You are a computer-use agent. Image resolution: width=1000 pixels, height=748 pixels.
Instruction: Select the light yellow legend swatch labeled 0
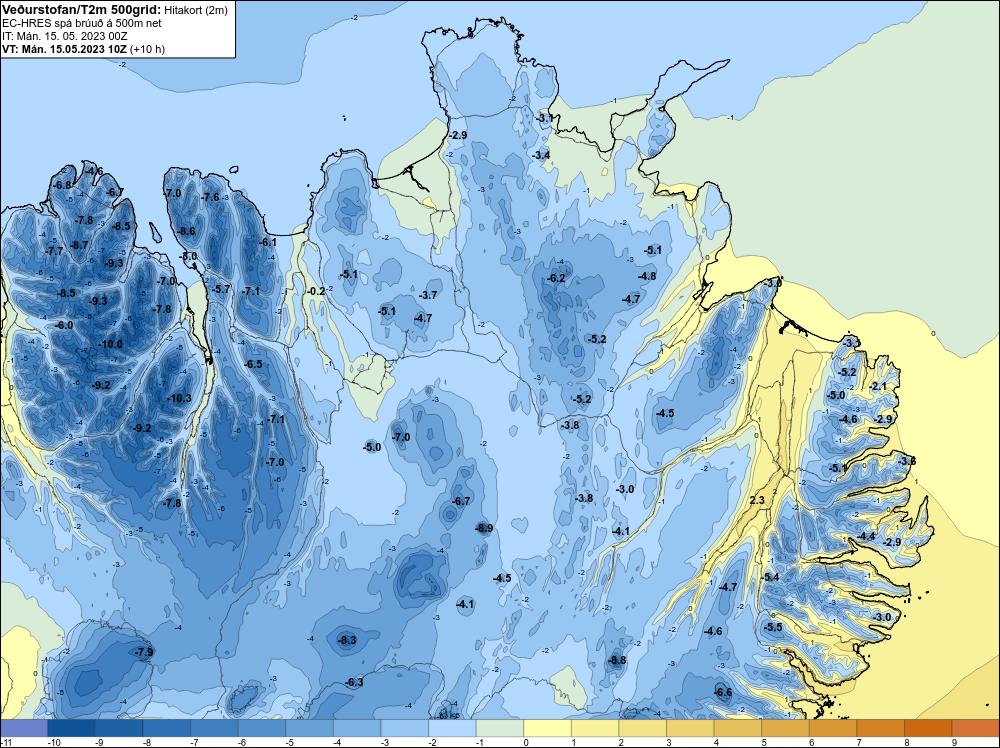547,728
